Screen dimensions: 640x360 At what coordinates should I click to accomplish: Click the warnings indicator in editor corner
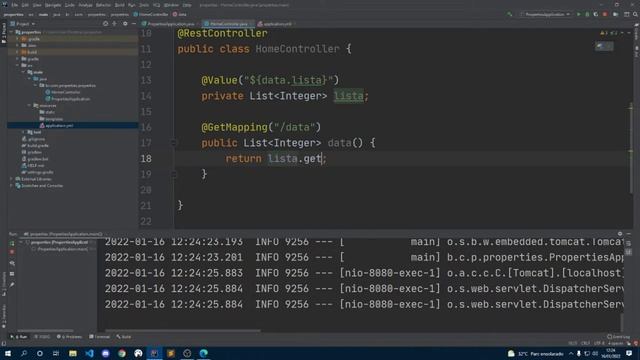(x=610, y=33)
